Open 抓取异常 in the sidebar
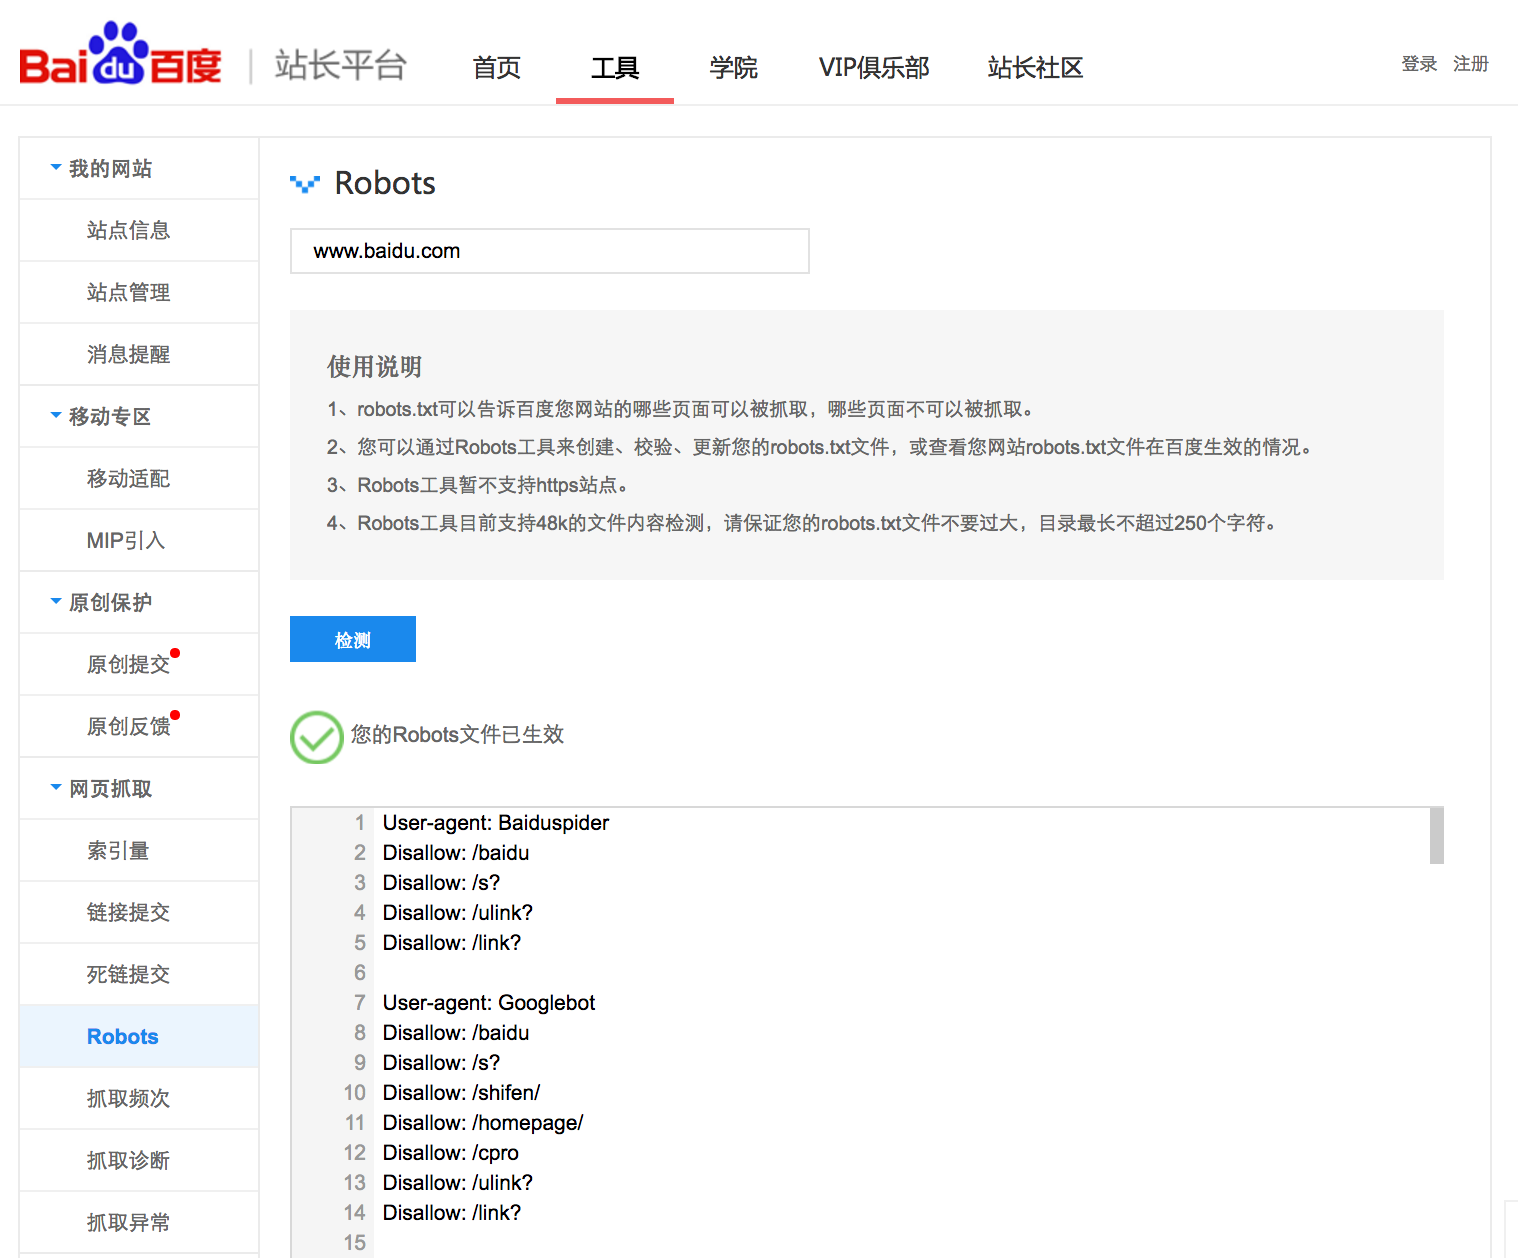The width and height of the screenshot is (1518, 1258). 139,1222
